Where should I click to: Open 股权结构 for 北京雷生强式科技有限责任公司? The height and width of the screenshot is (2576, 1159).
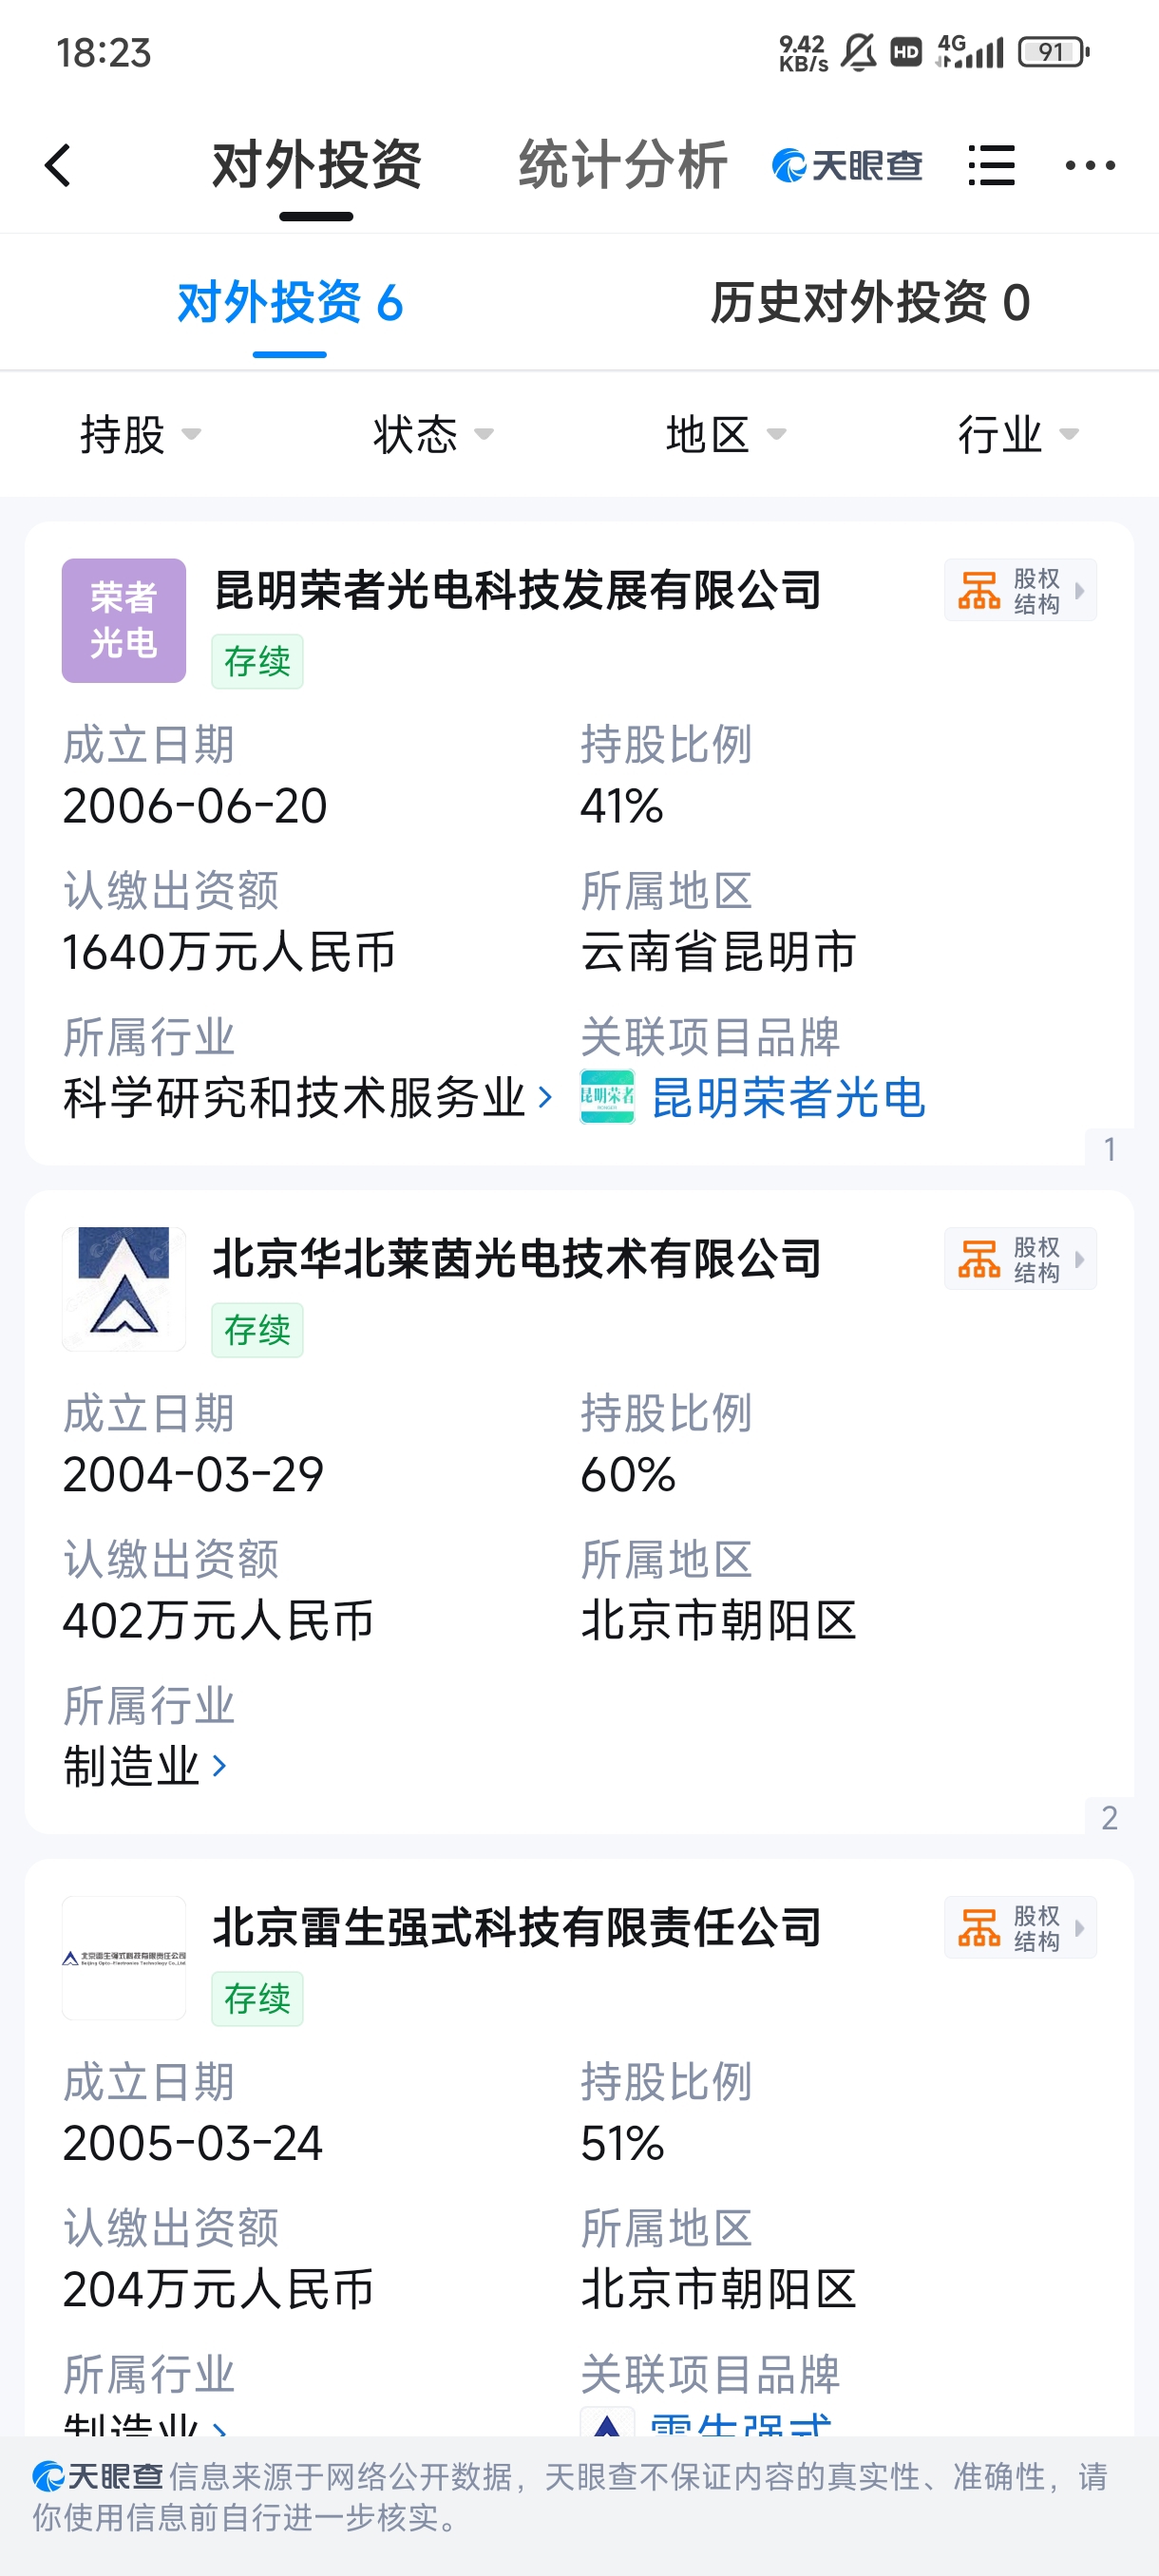pyautogui.click(x=1020, y=1927)
